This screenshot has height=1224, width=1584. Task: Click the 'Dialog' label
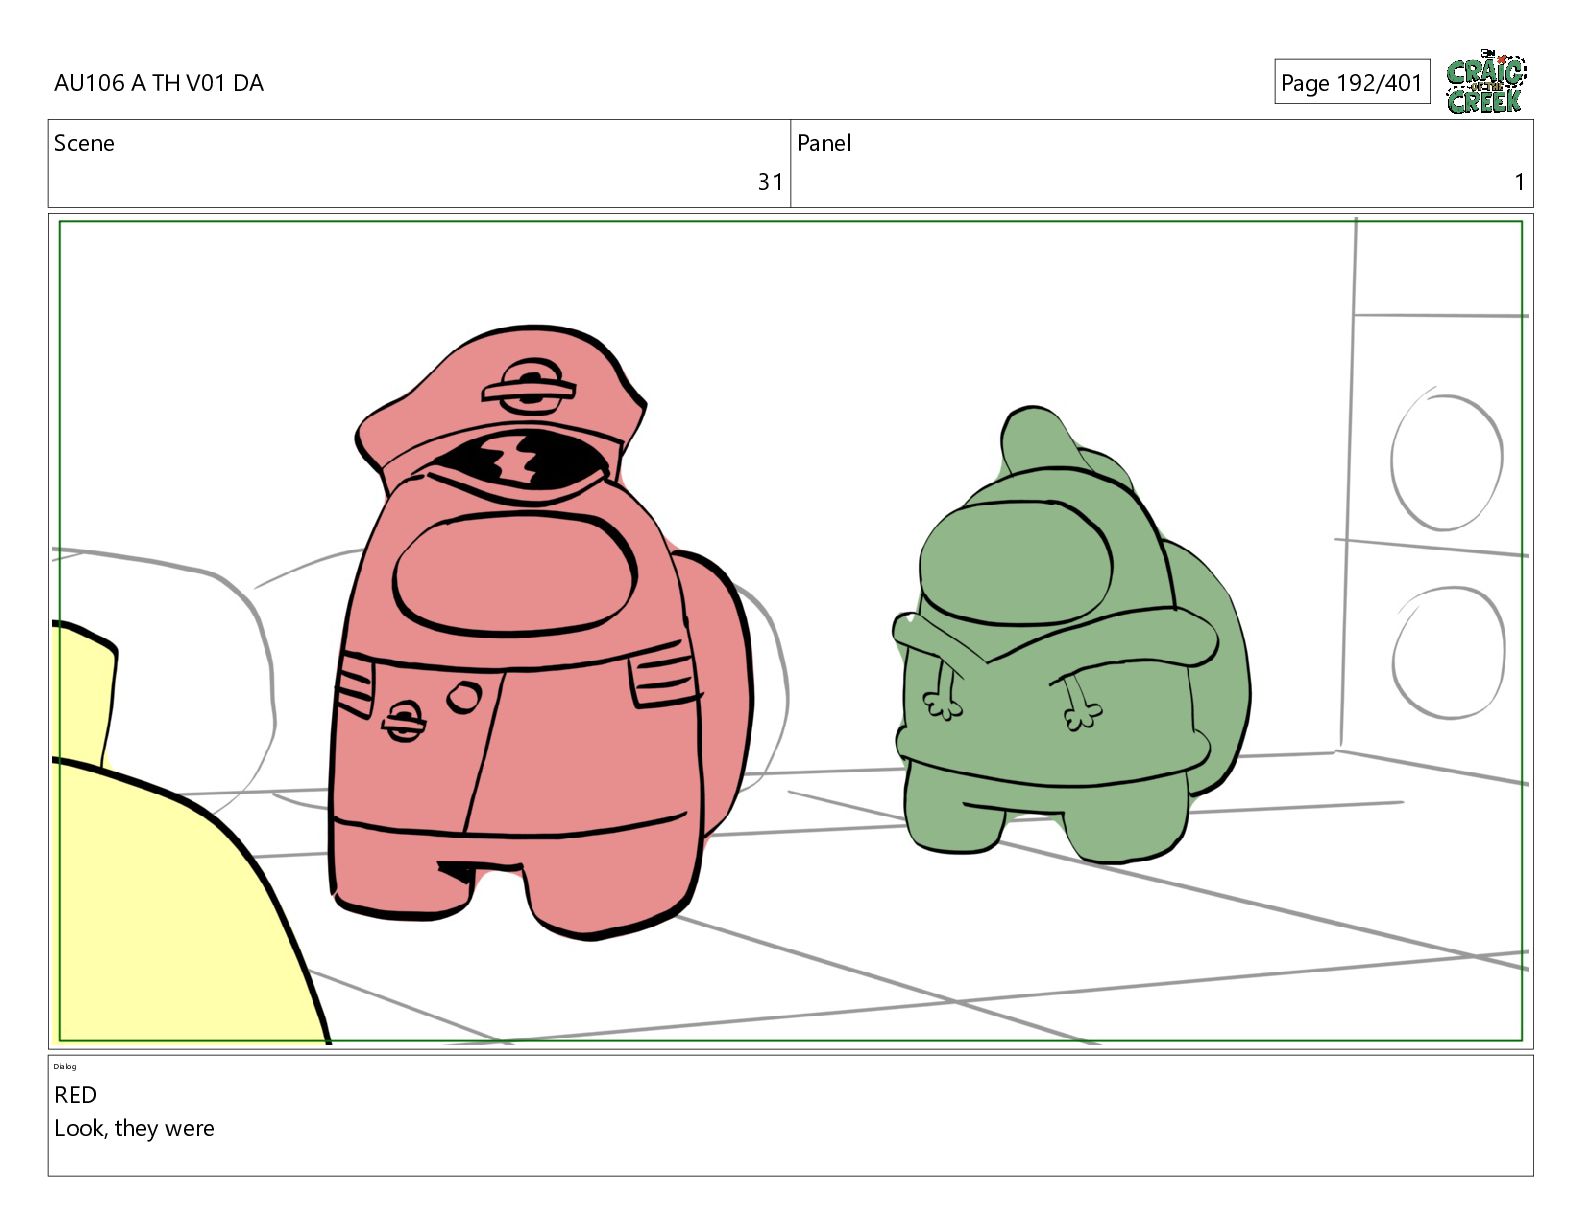click(x=65, y=1066)
